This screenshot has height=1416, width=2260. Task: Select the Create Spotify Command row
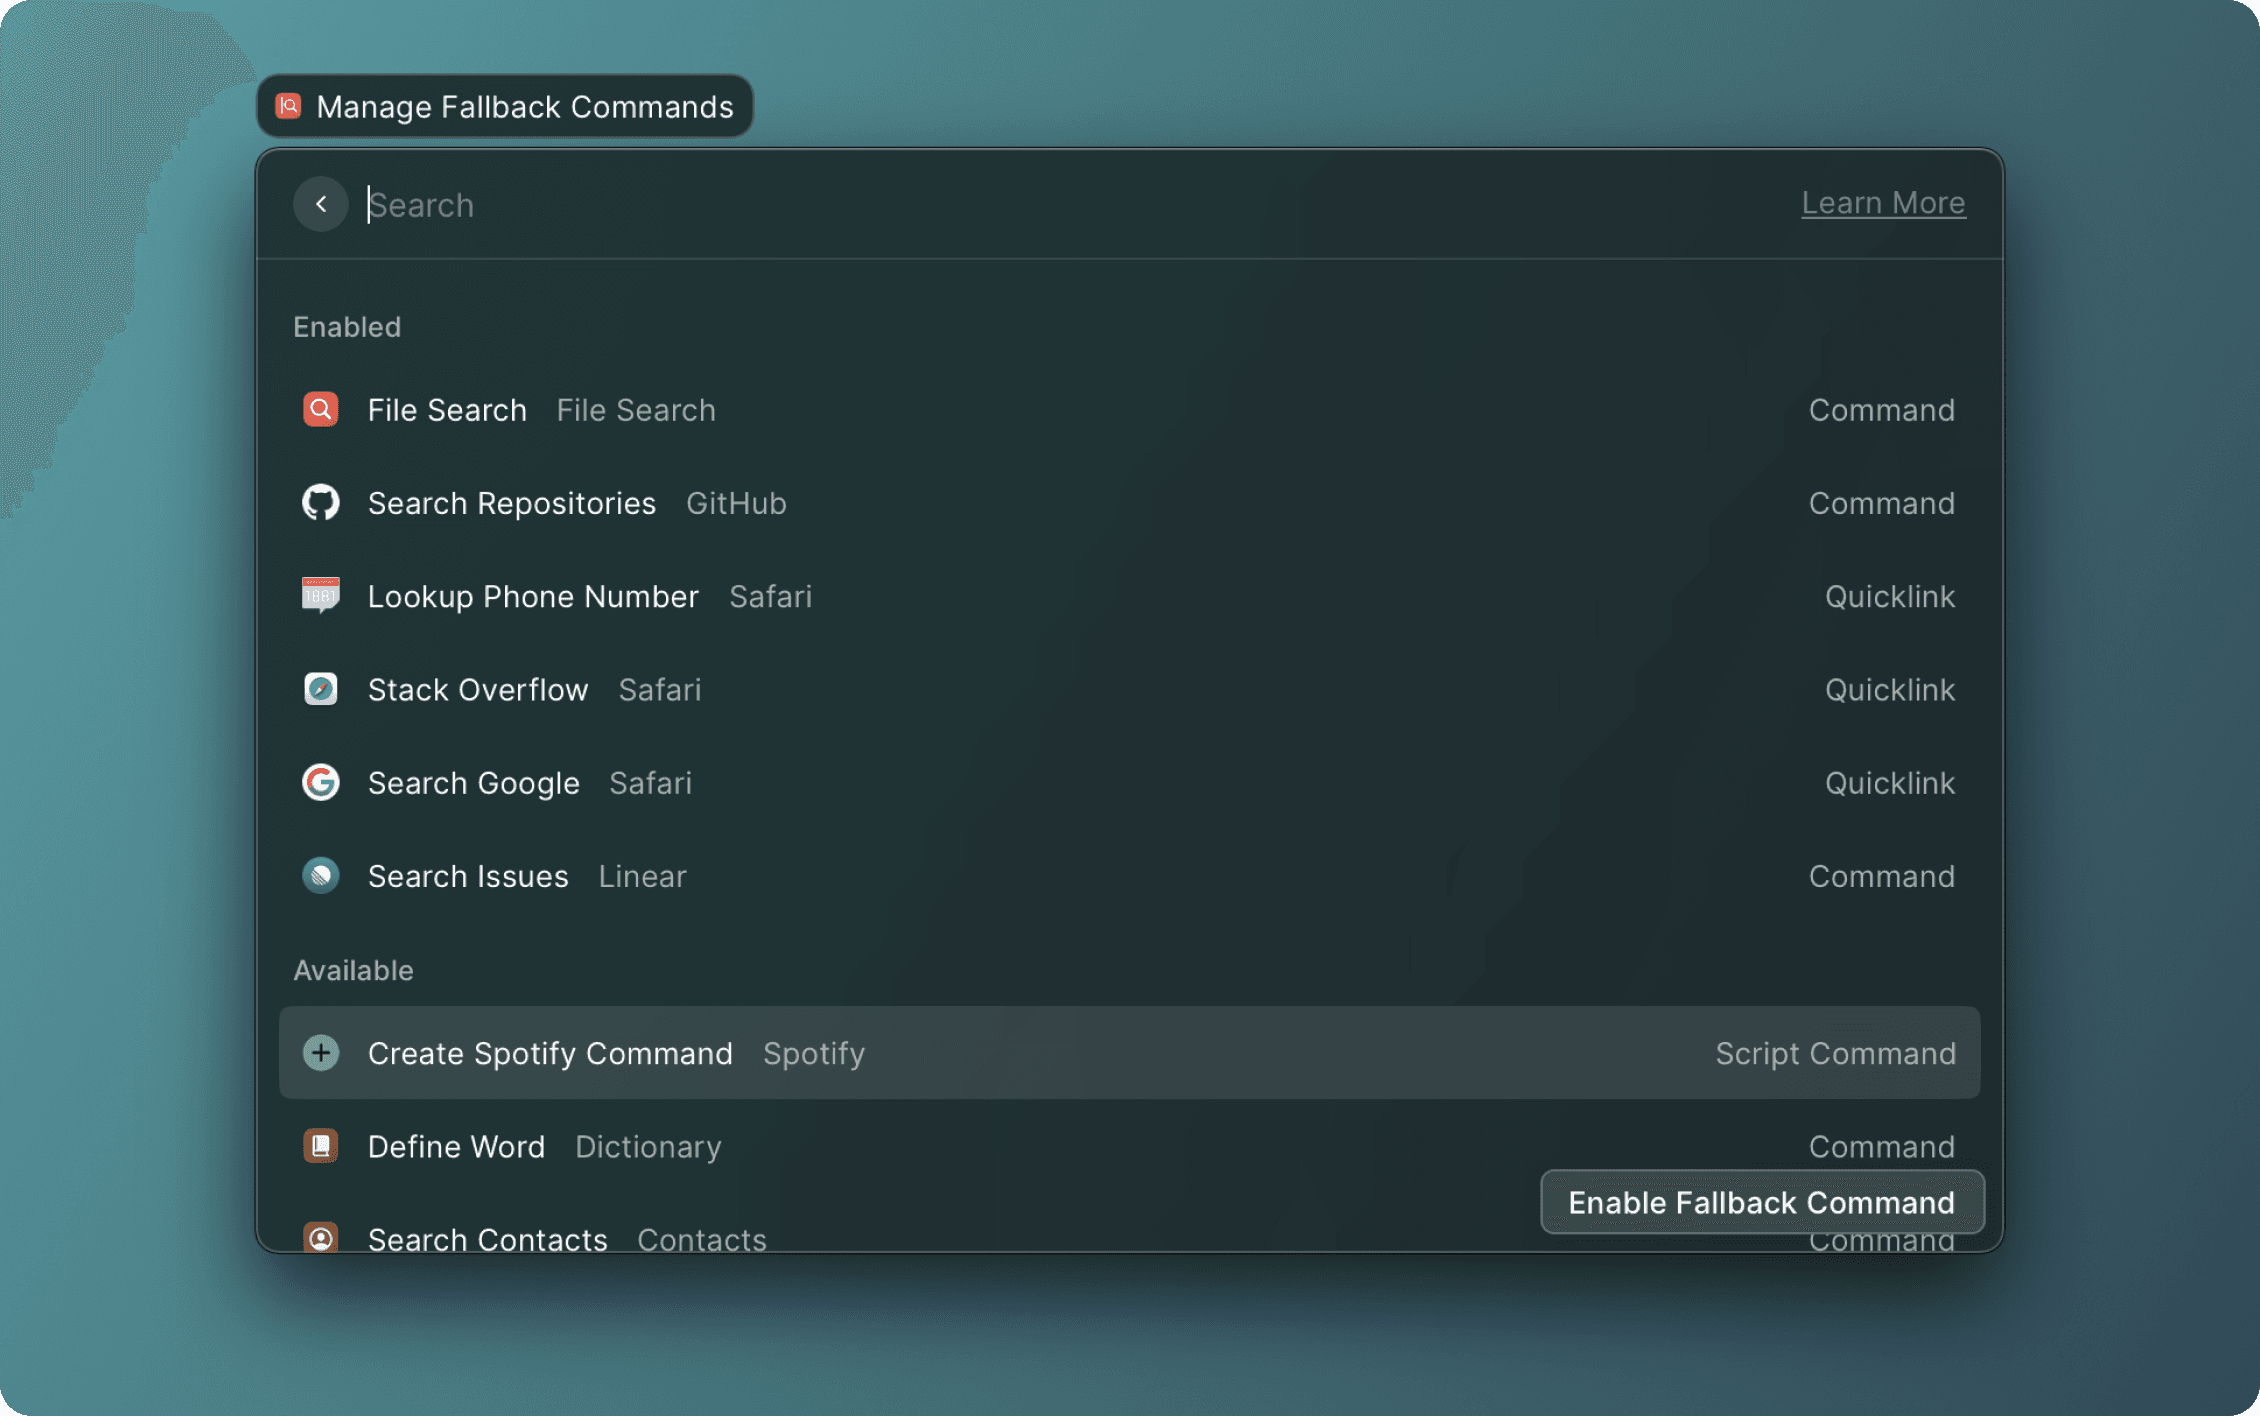pos(900,1053)
